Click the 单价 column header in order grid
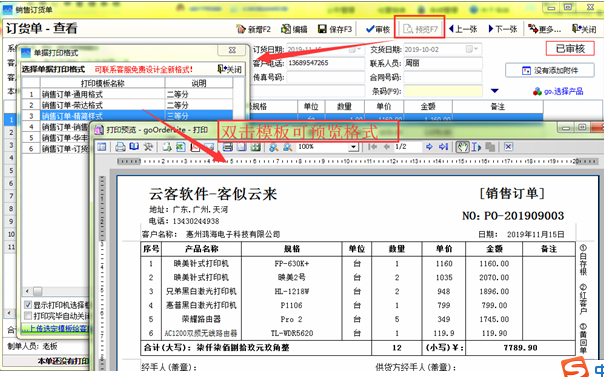Viewport: 604px width, 377px height. tap(384, 107)
